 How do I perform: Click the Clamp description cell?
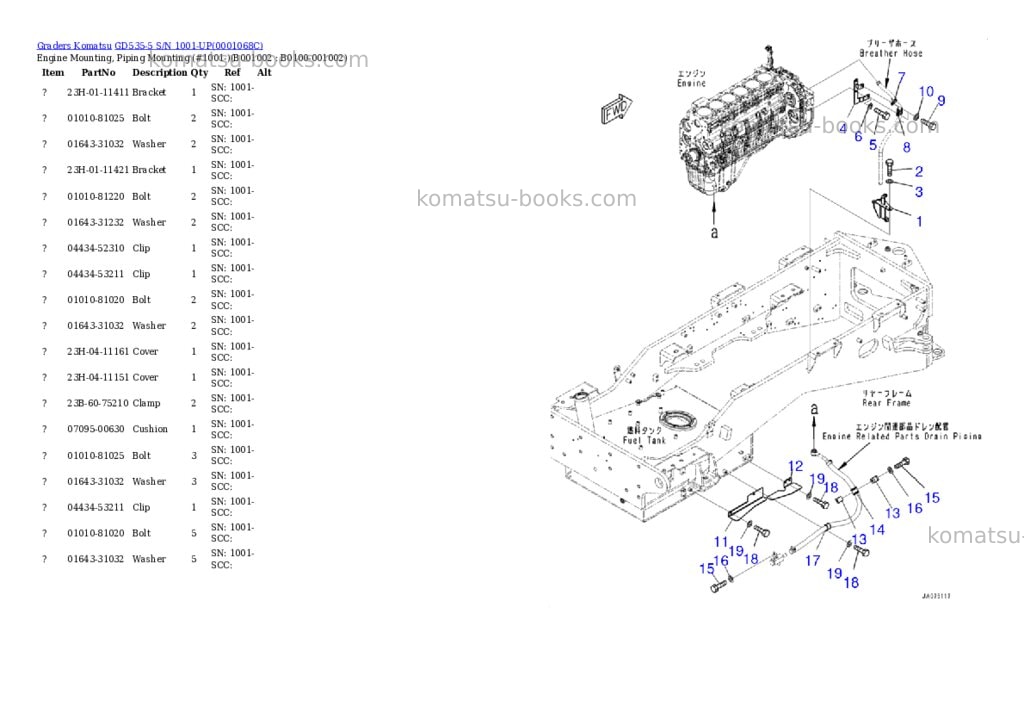pyautogui.click(x=146, y=403)
